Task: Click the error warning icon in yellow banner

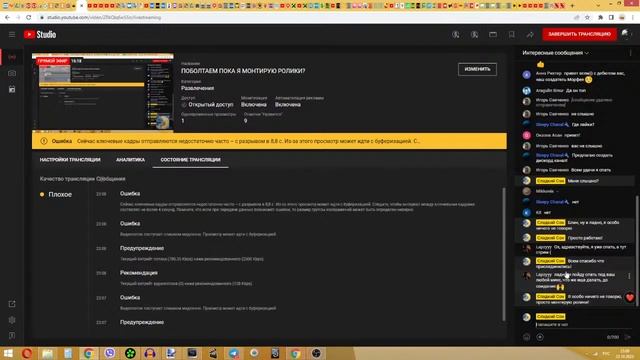Action: (x=44, y=141)
